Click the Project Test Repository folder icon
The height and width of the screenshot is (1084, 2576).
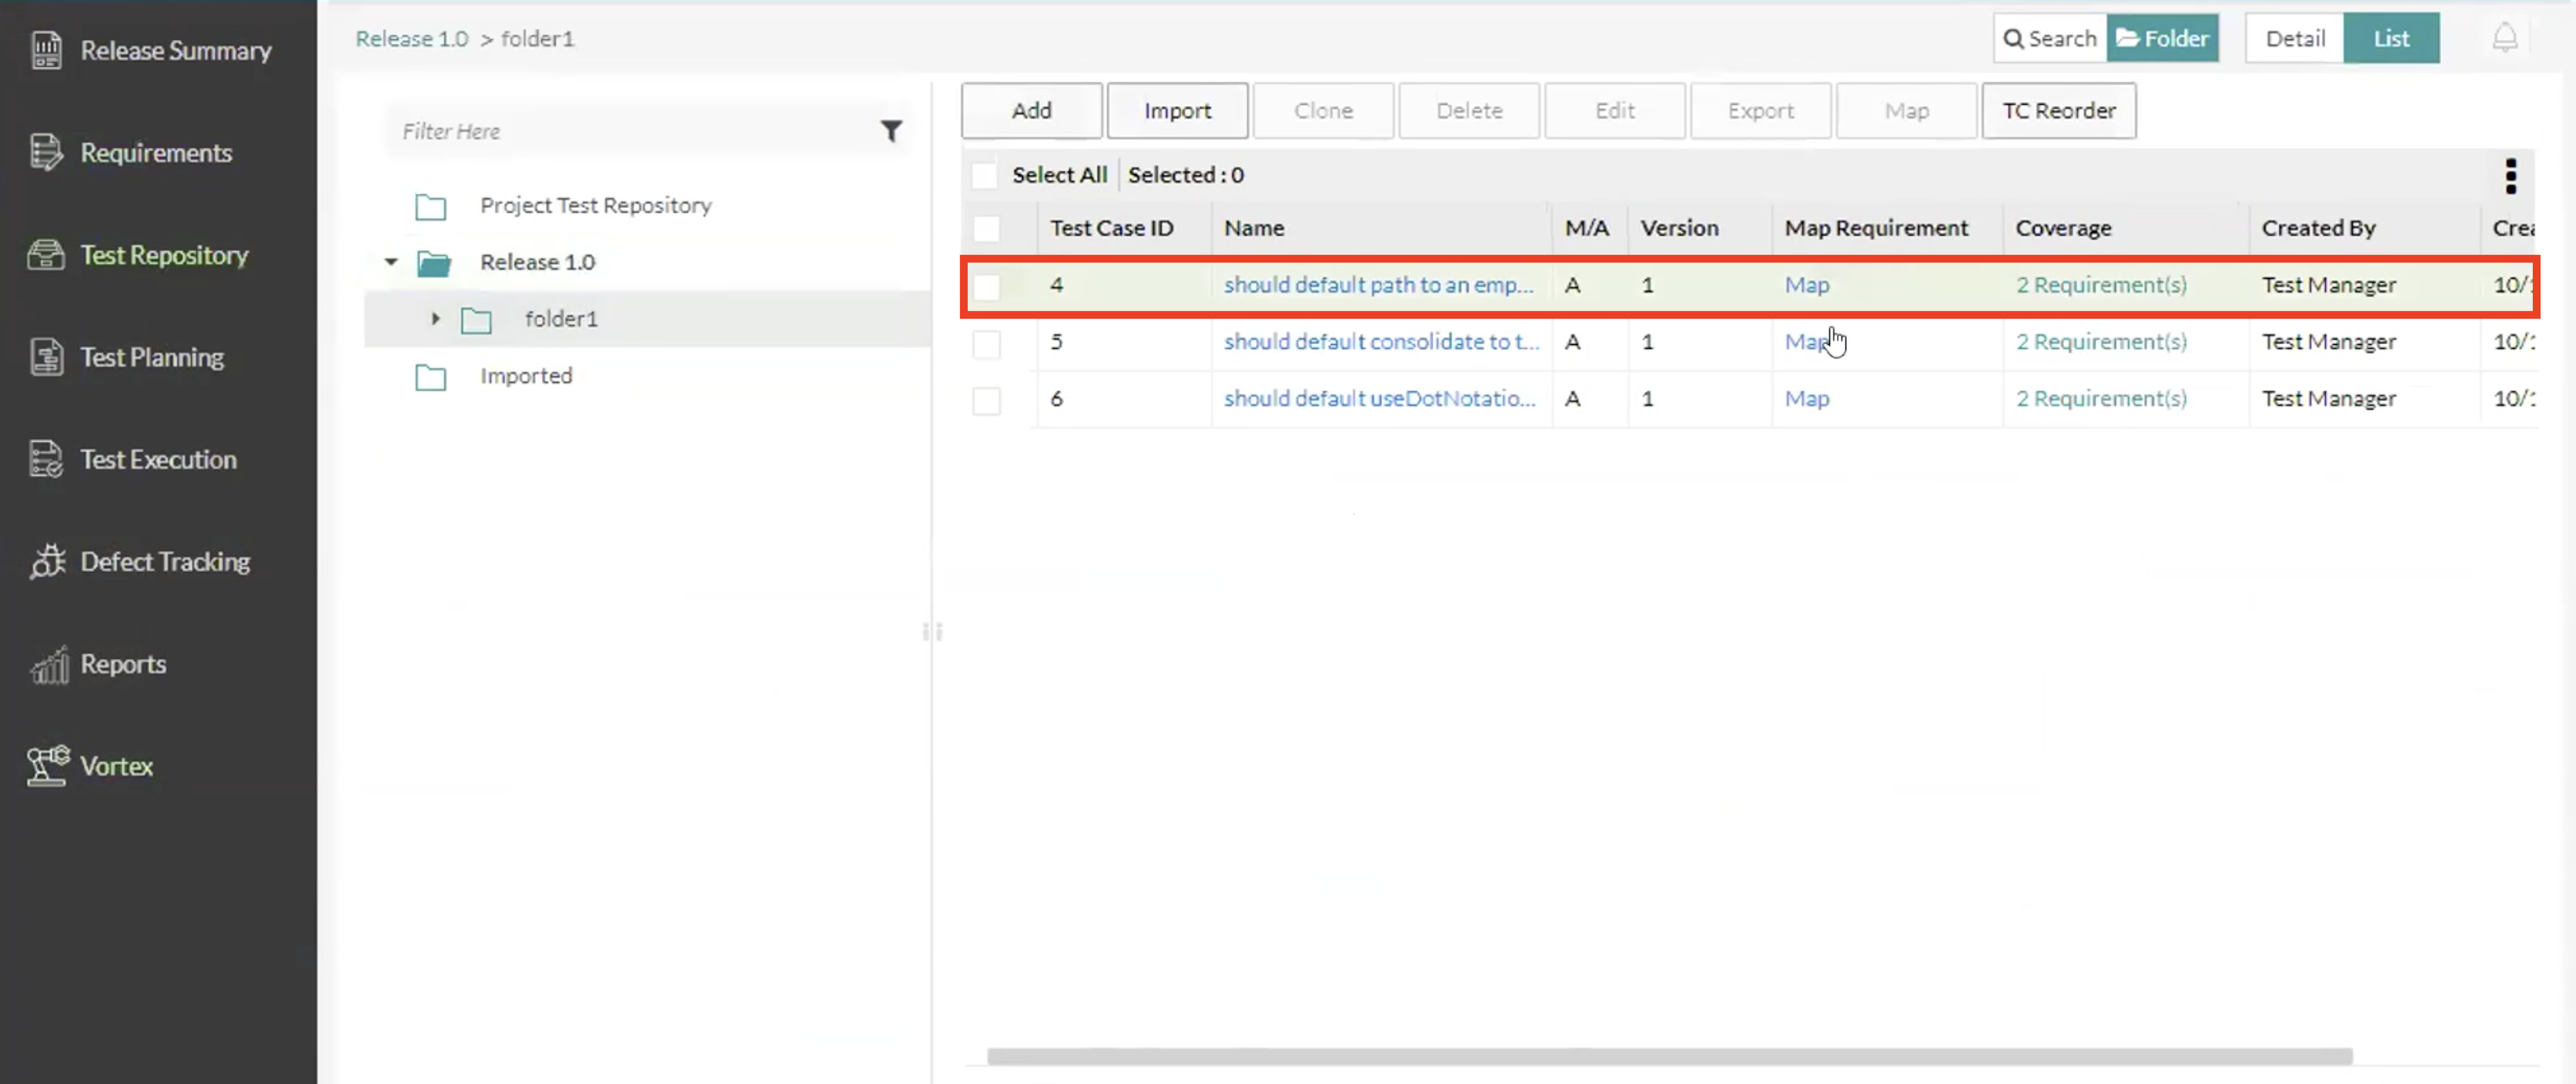[x=431, y=206]
